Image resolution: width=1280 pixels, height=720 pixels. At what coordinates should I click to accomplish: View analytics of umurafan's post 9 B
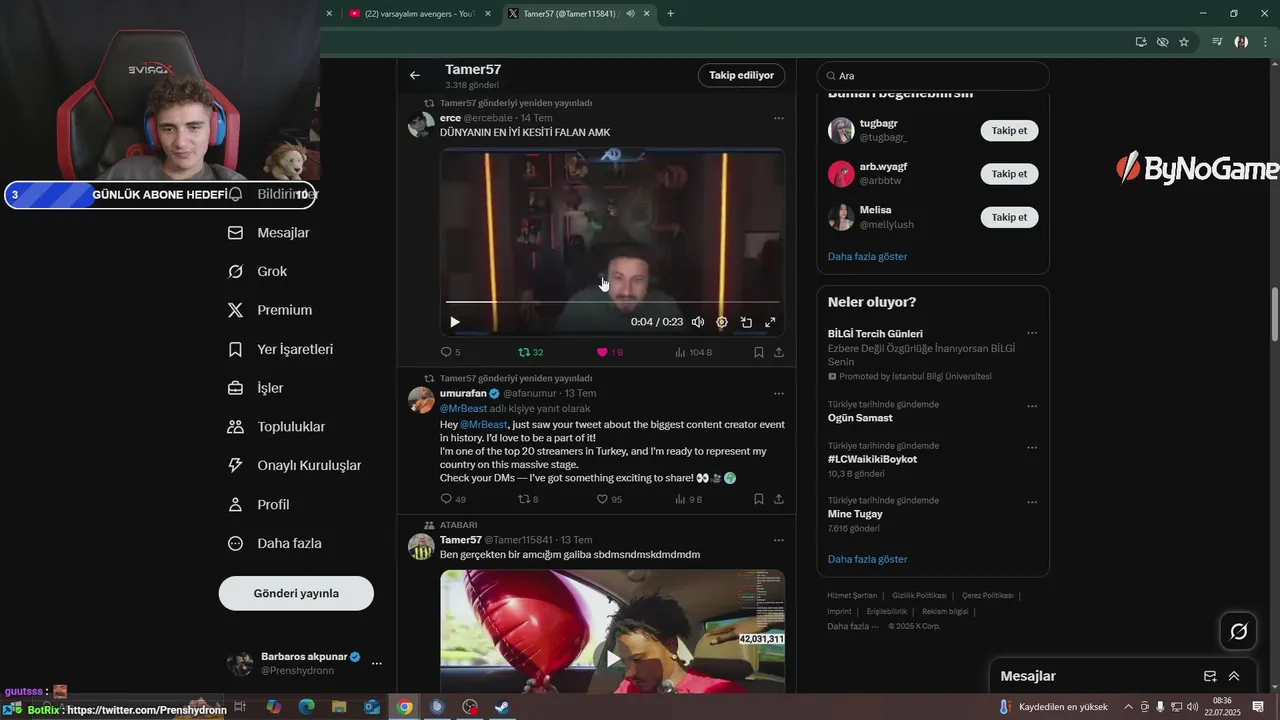689,499
